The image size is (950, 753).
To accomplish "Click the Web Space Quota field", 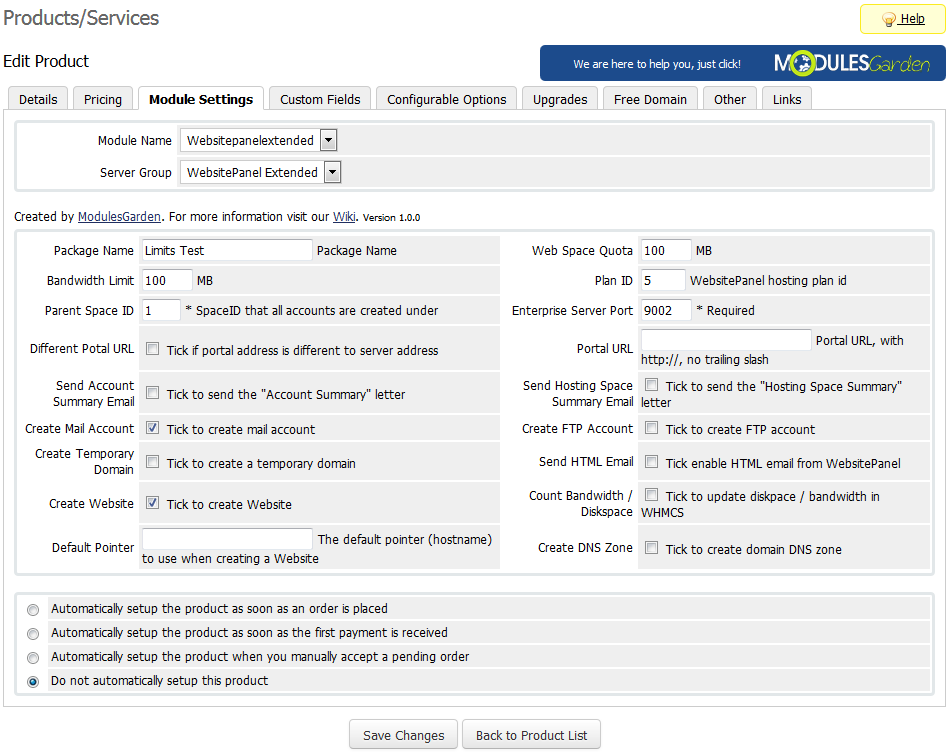I will [666, 250].
